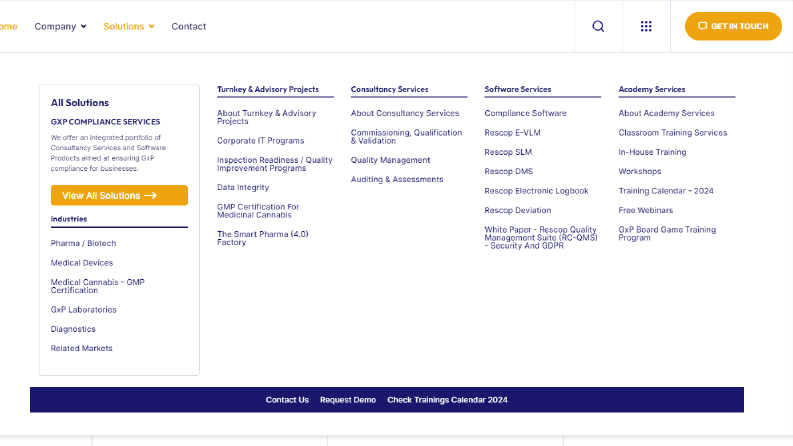
Task: Click the All Solutions heading text
Action: 80,103
